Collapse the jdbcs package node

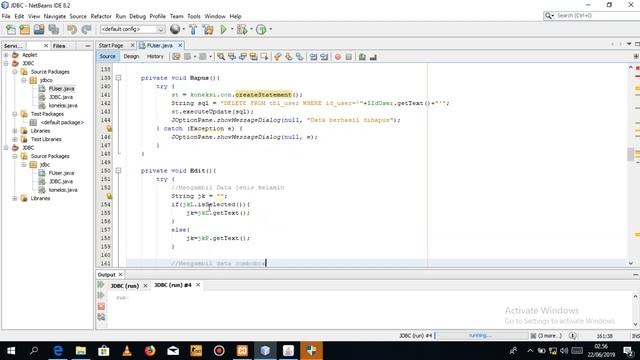(24, 80)
